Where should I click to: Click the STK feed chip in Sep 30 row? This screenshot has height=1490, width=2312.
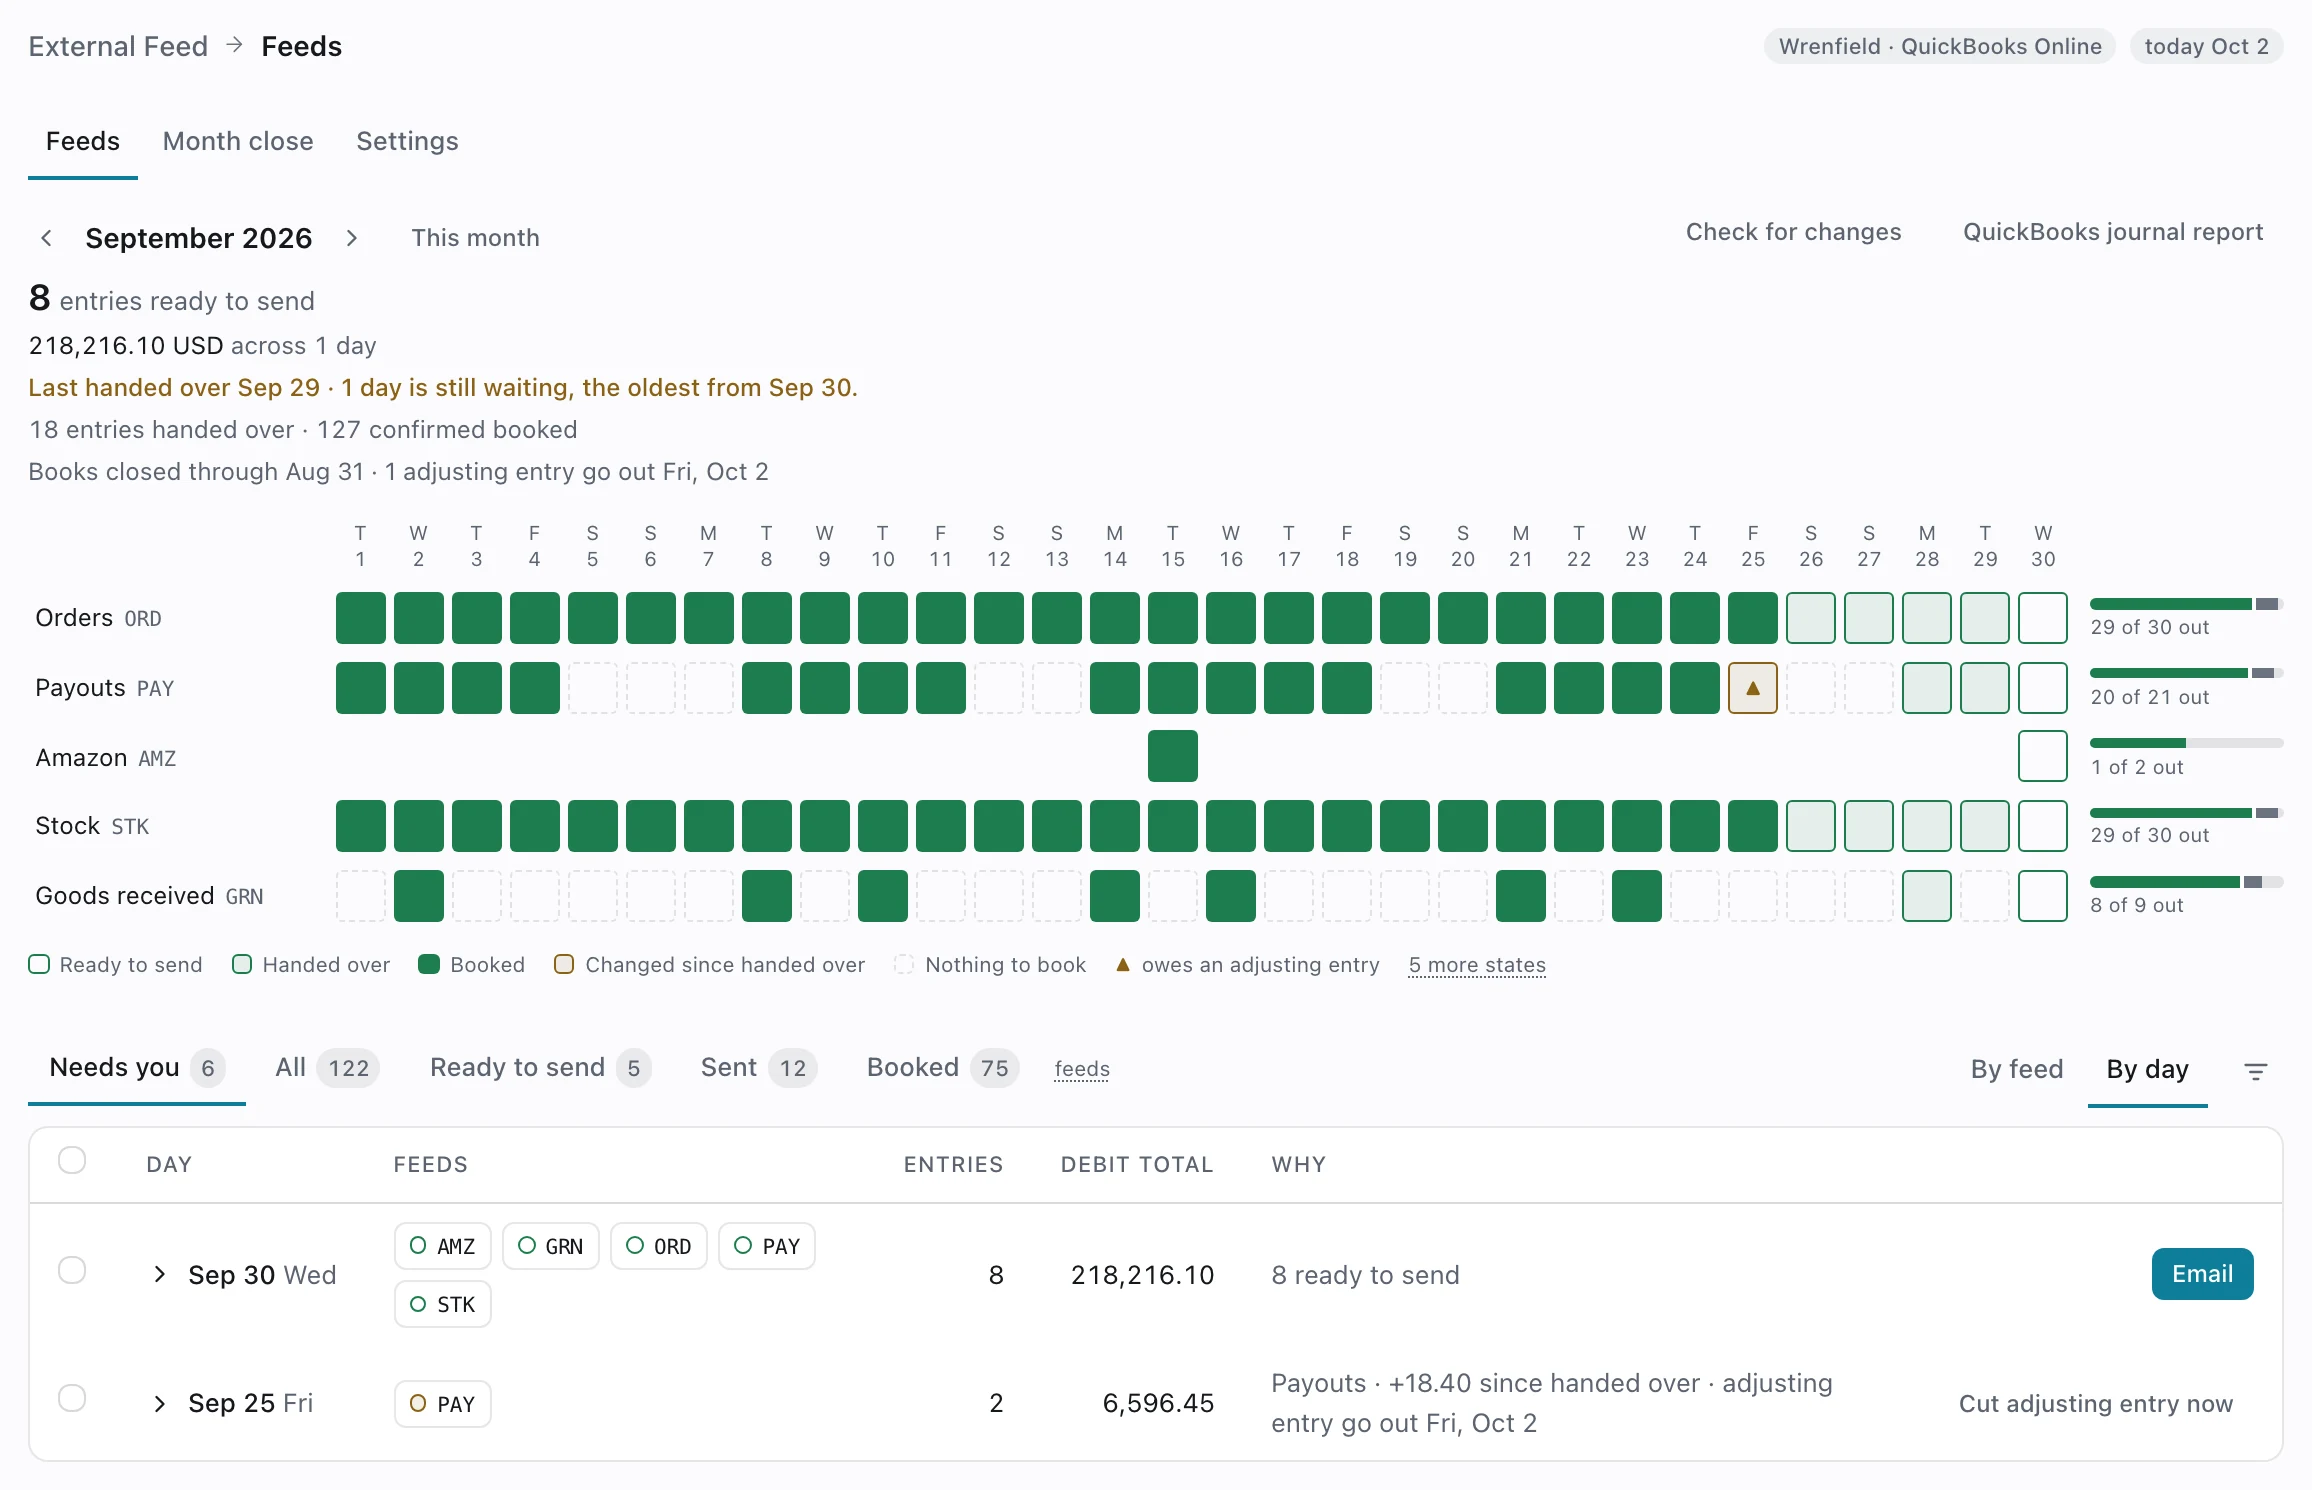click(x=442, y=1304)
